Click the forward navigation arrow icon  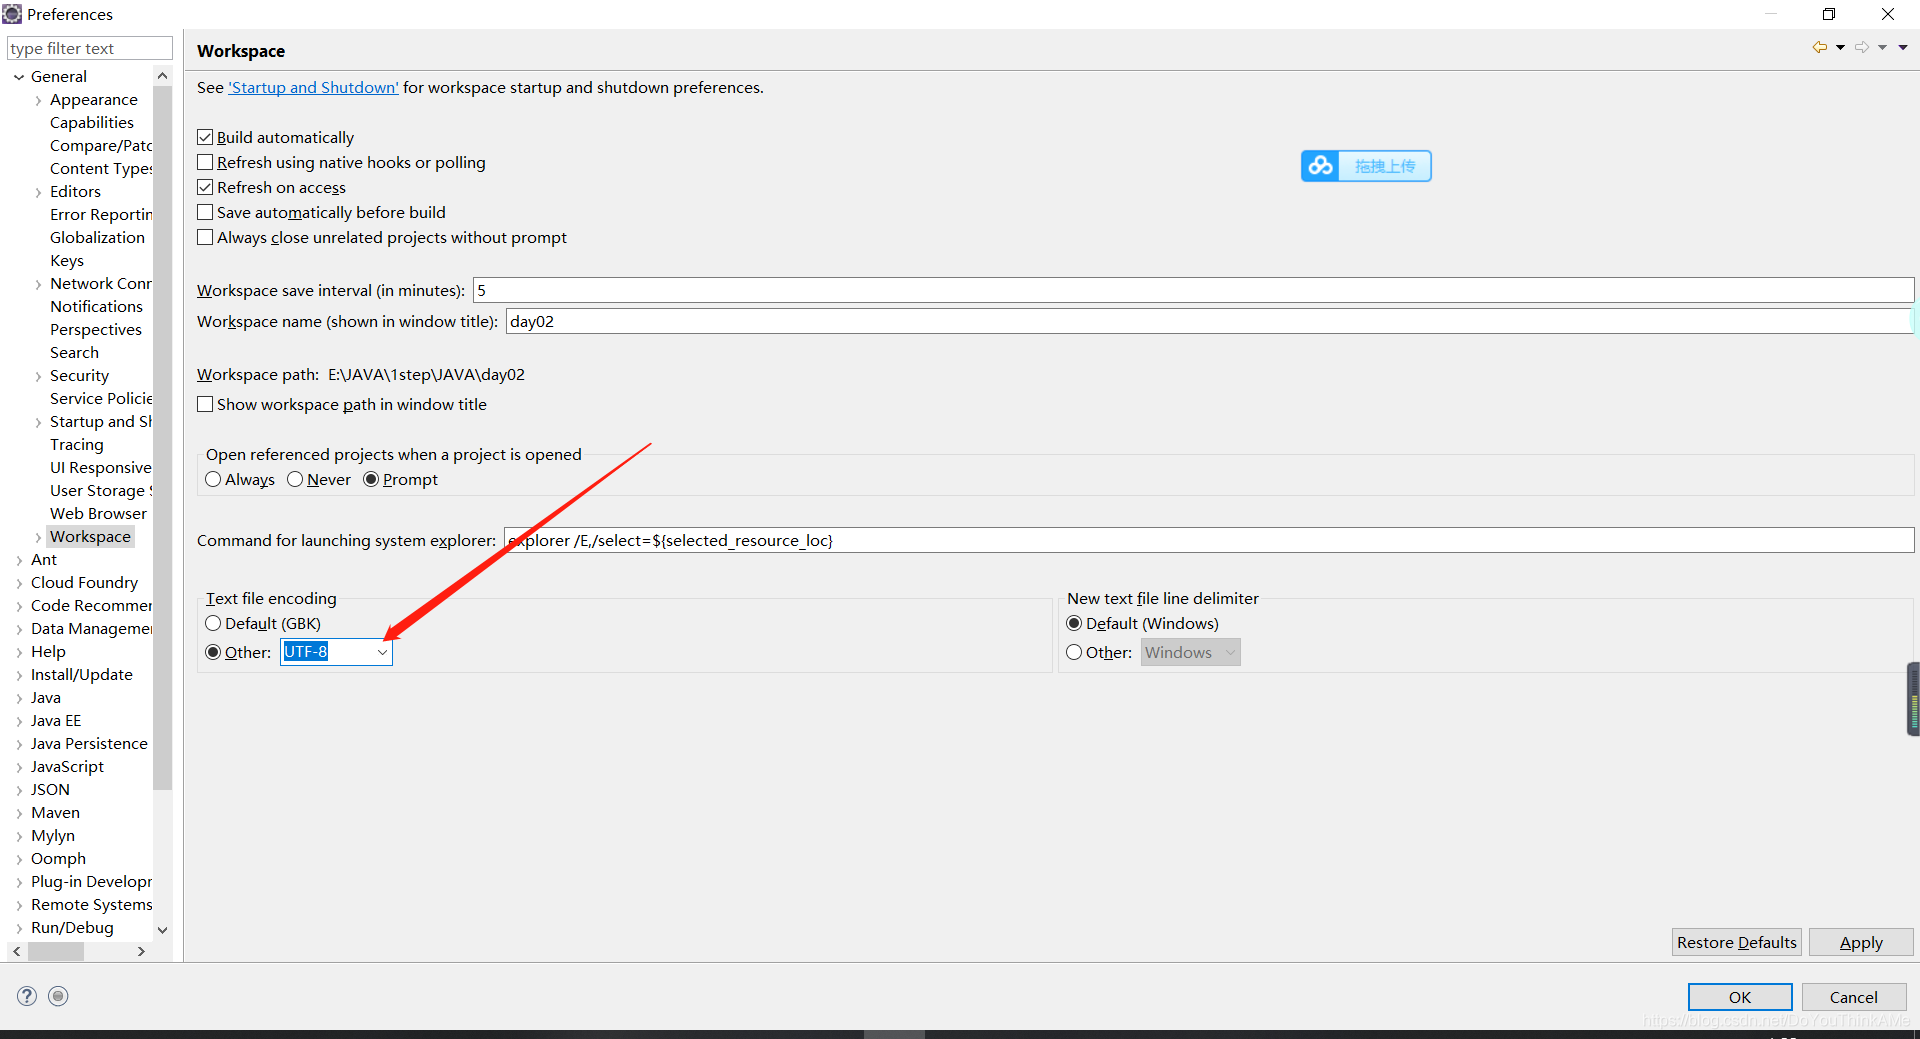point(1861,47)
